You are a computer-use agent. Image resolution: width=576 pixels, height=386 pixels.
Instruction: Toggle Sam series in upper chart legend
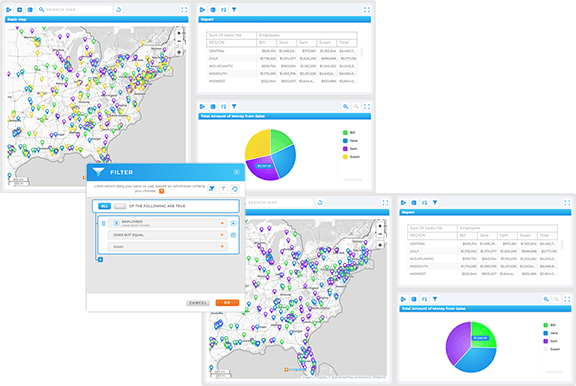350,149
